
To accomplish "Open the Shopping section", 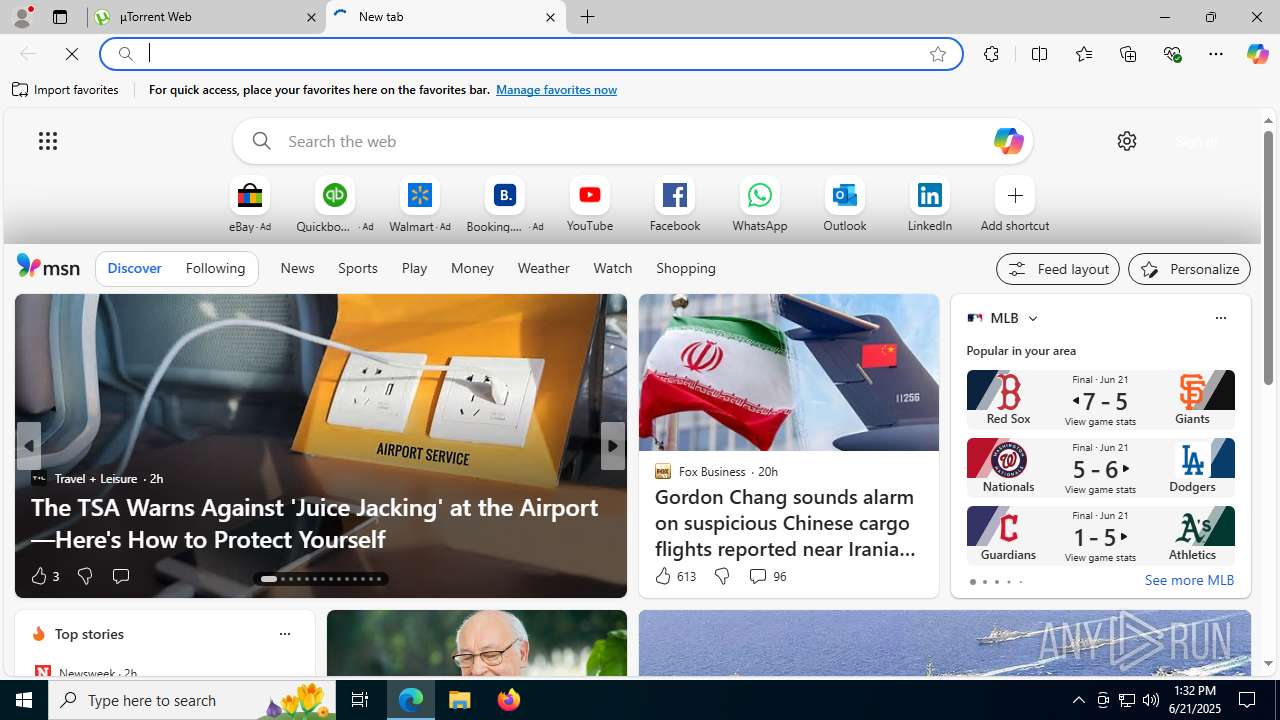I will [686, 268].
